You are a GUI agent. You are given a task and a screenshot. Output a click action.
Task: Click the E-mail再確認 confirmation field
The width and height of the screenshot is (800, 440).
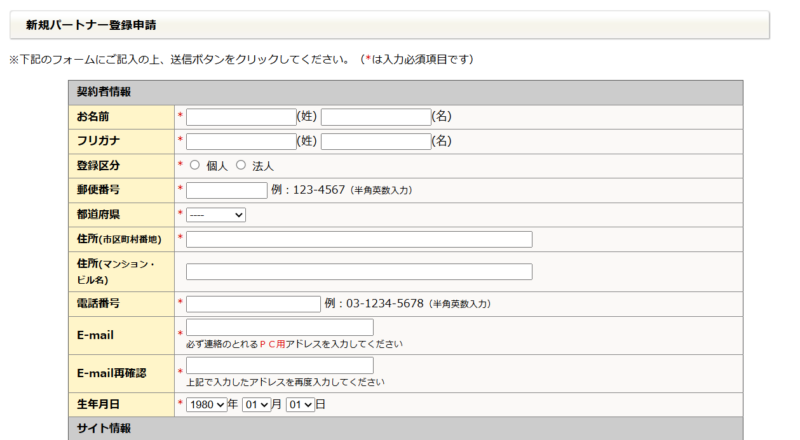tap(279, 366)
